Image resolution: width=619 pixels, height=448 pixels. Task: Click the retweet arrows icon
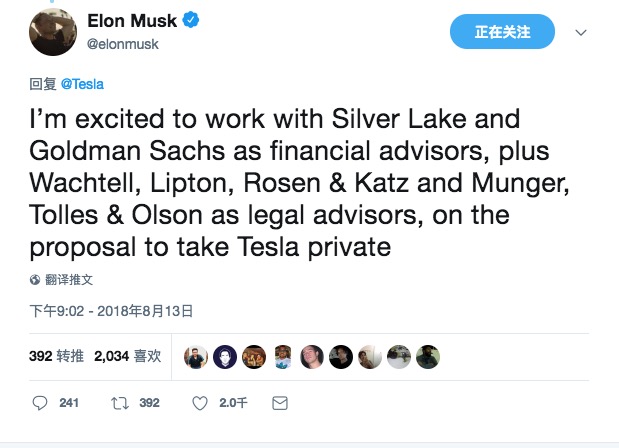click(x=119, y=403)
